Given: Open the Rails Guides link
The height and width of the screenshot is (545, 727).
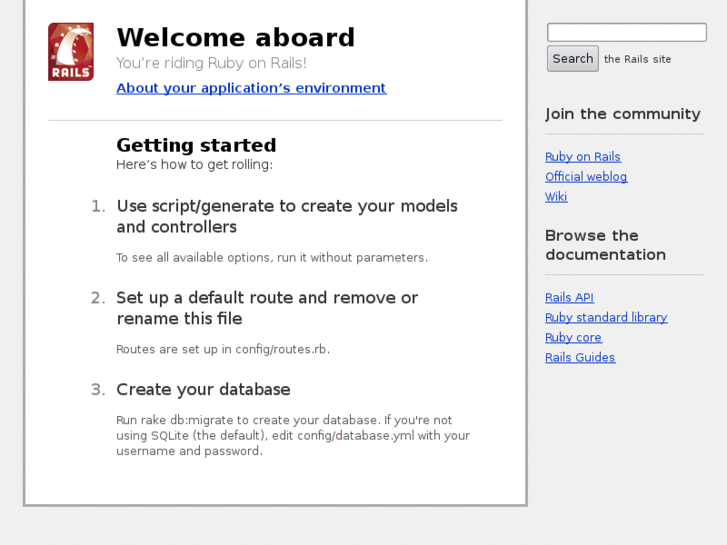Looking at the screenshot, I should (x=580, y=358).
